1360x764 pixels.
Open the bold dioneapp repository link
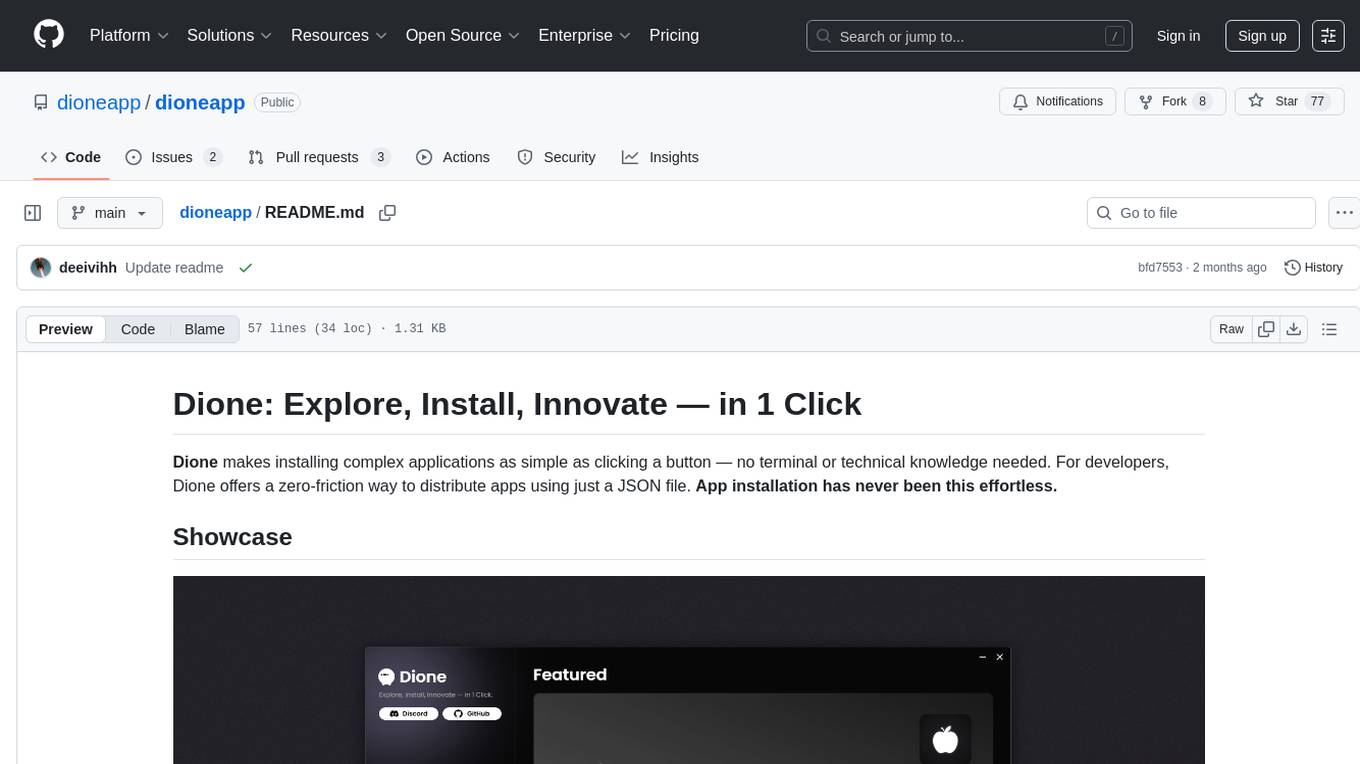(200, 102)
